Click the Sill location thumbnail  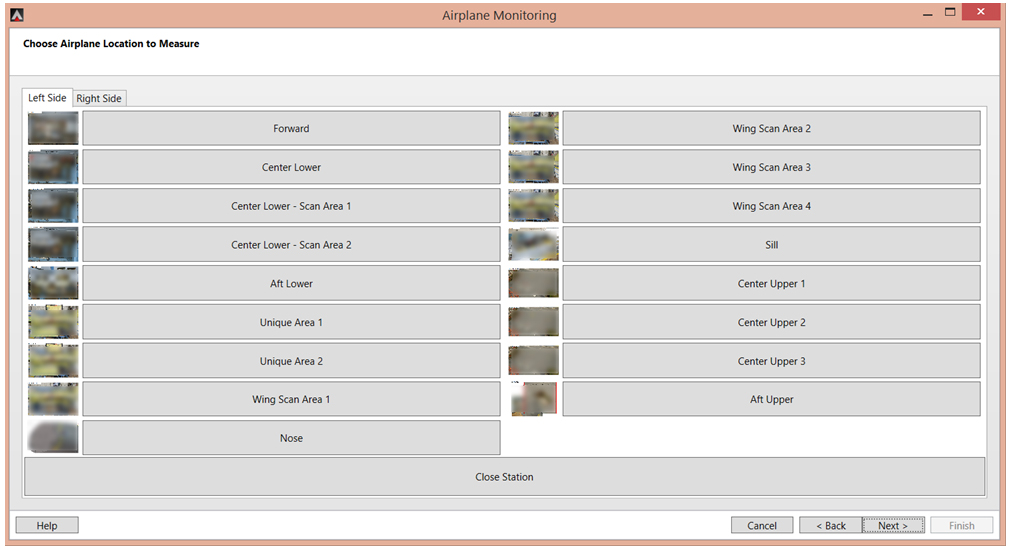coord(533,245)
